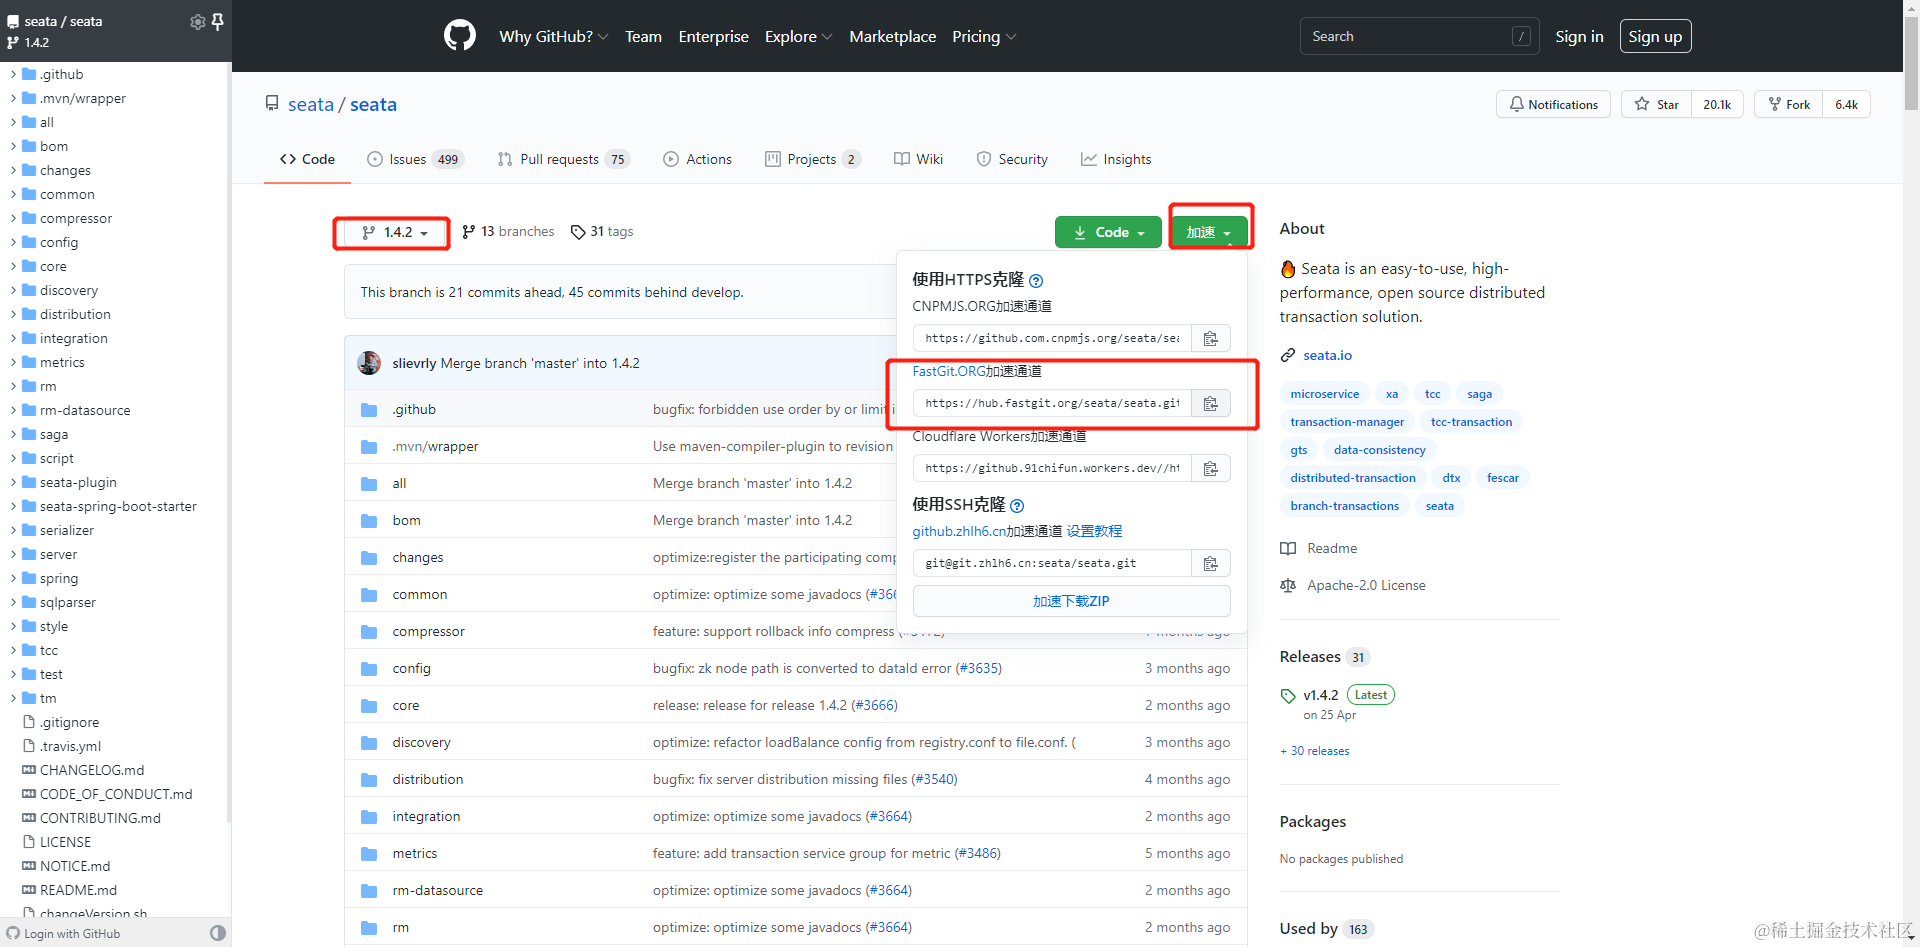Open the Security tab
This screenshot has height=947, width=1920.
(x=1012, y=159)
